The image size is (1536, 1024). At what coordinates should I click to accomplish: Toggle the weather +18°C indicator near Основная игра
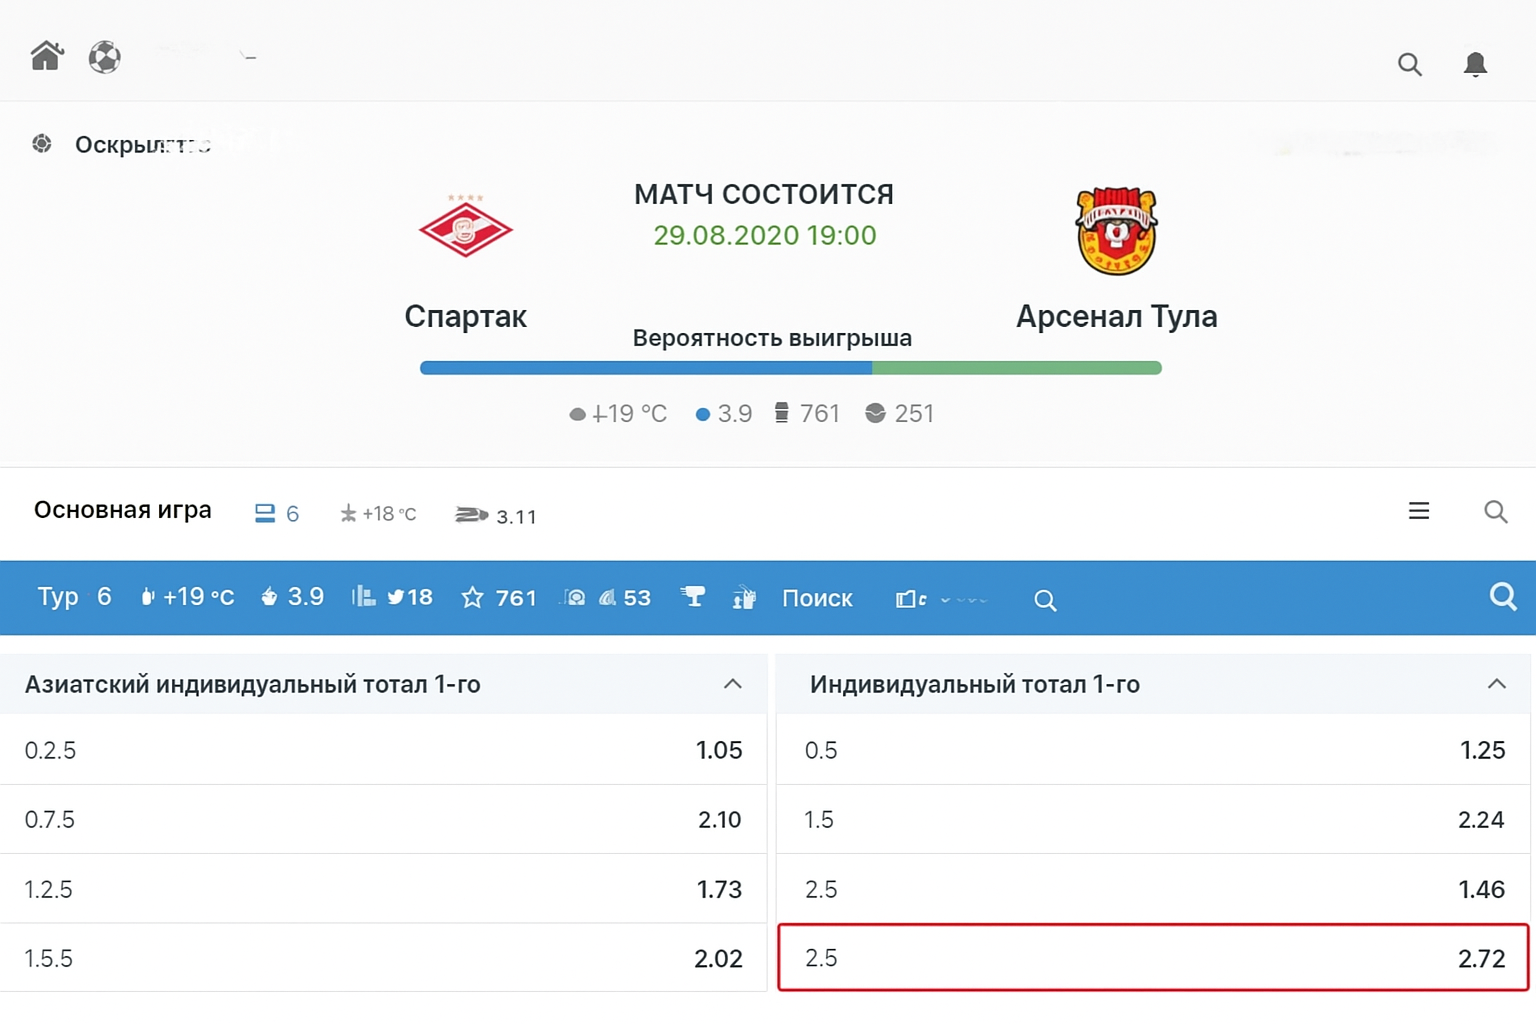[x=378, y=513]
